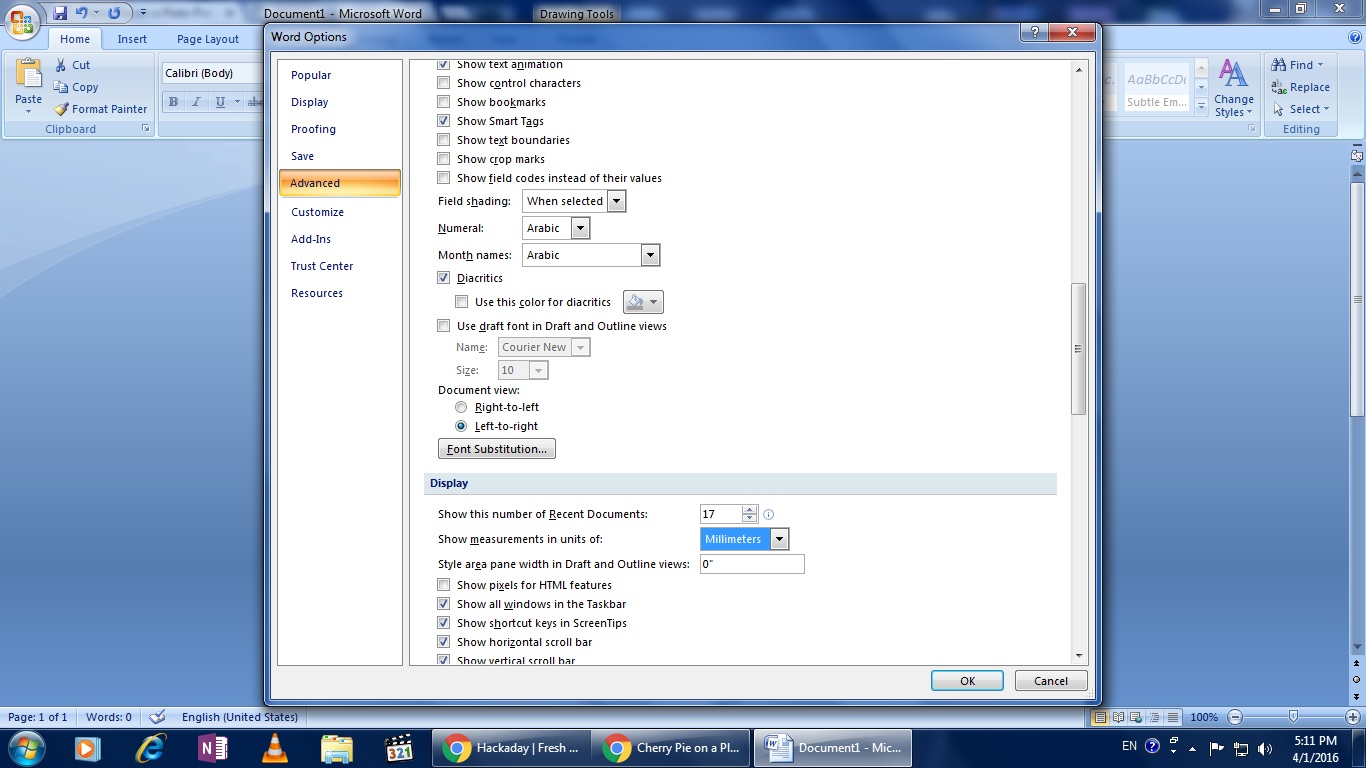Switch to Print Layout view in status bar
Viewport: 1366px width, 768px height.
(1101, 717)
